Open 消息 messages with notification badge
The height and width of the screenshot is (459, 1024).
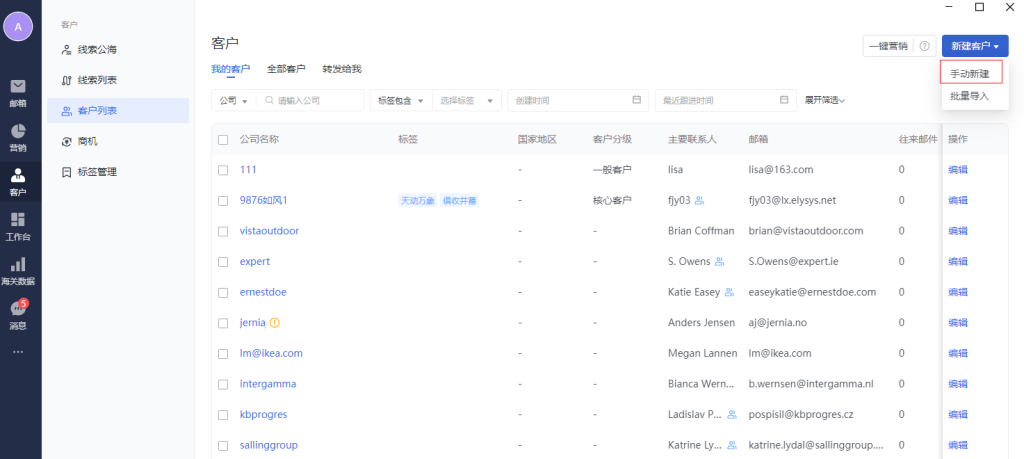click(x=18, y=314)
